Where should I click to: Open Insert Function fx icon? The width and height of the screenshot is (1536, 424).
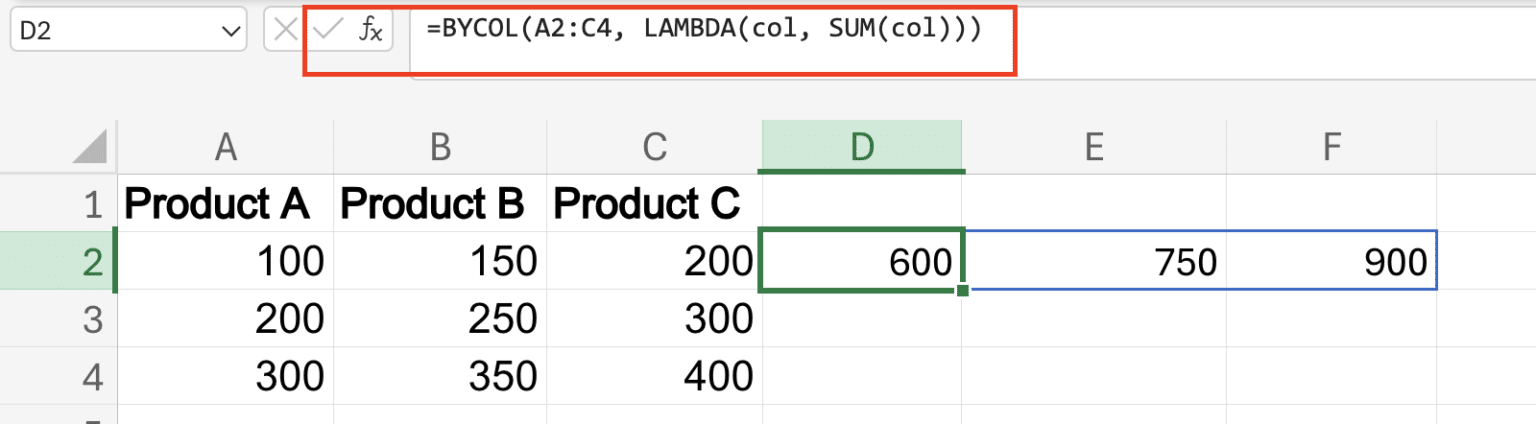[x=370, y=31]
